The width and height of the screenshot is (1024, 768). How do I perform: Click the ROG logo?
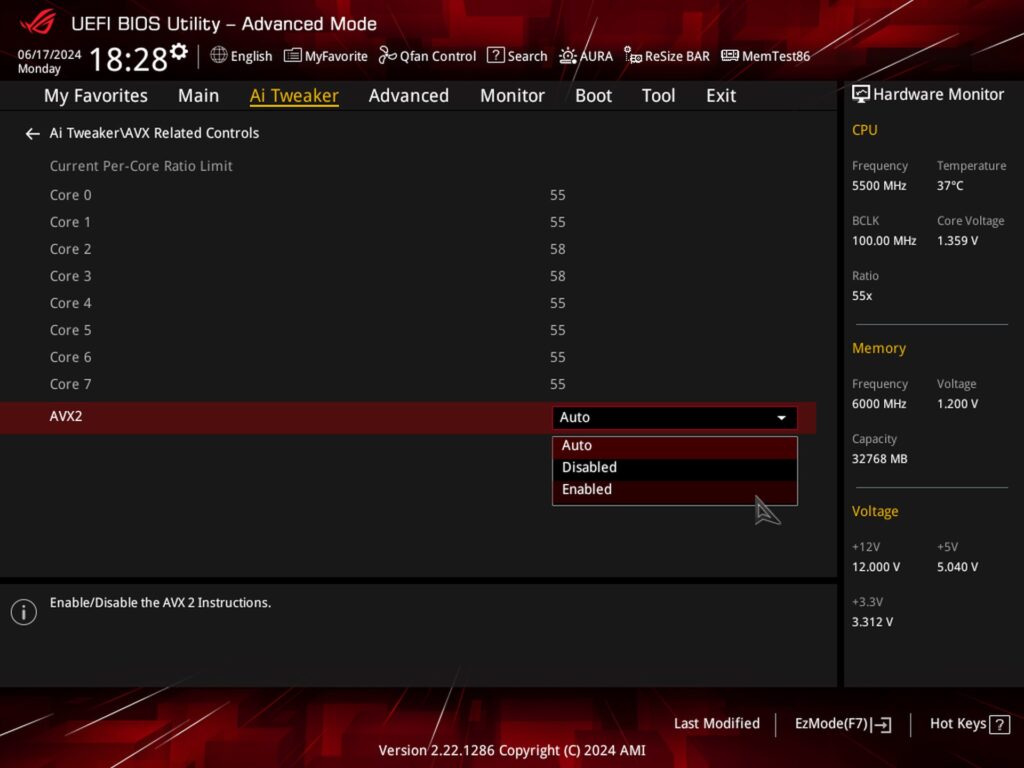(38, 23)
